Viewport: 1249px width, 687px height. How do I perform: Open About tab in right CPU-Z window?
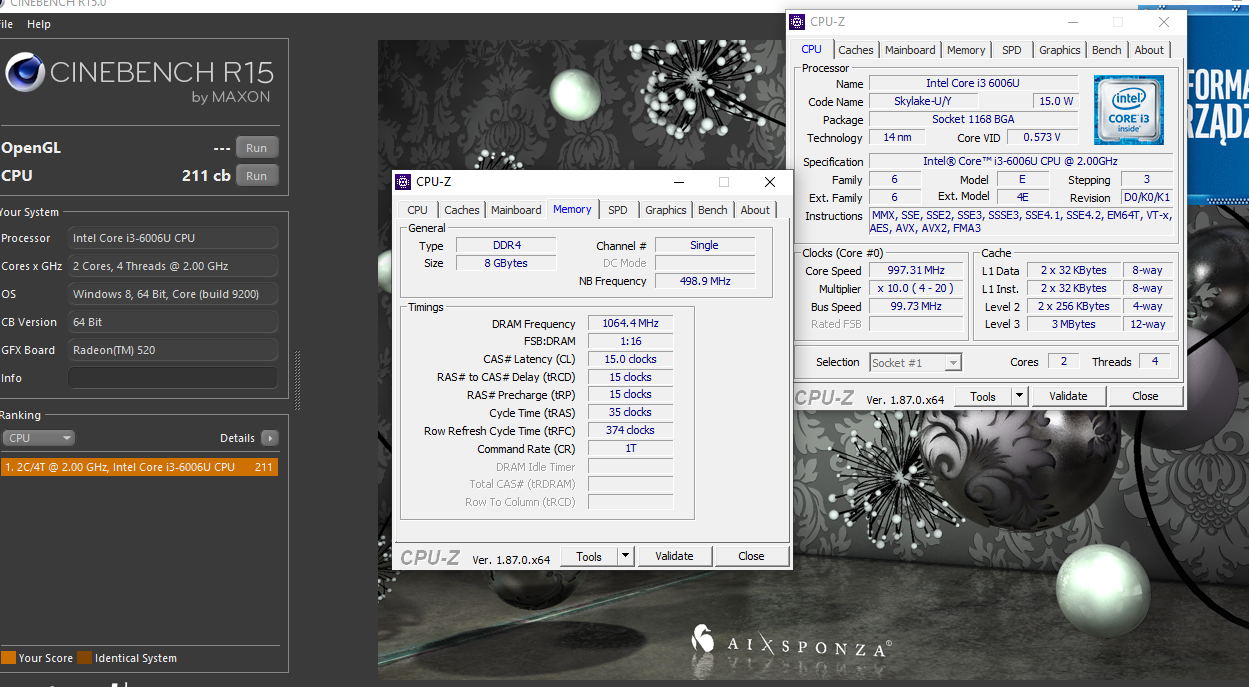[x=1149, y=50]
